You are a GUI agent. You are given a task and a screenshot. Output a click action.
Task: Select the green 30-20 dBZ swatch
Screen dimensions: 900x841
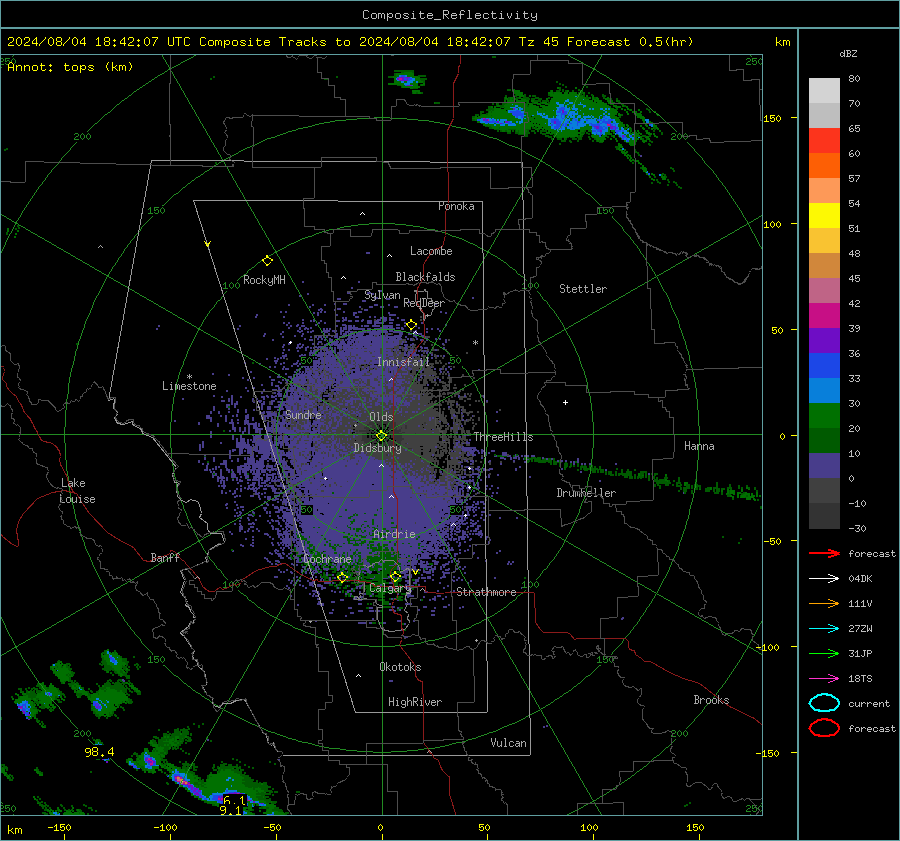824,415
